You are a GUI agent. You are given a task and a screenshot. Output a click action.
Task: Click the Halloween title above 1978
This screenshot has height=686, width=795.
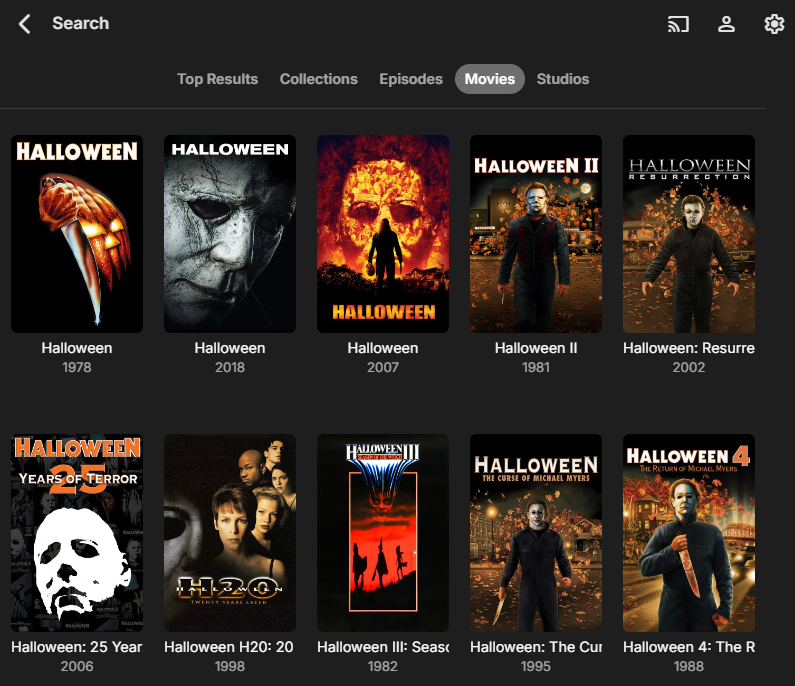pos(77,348)
